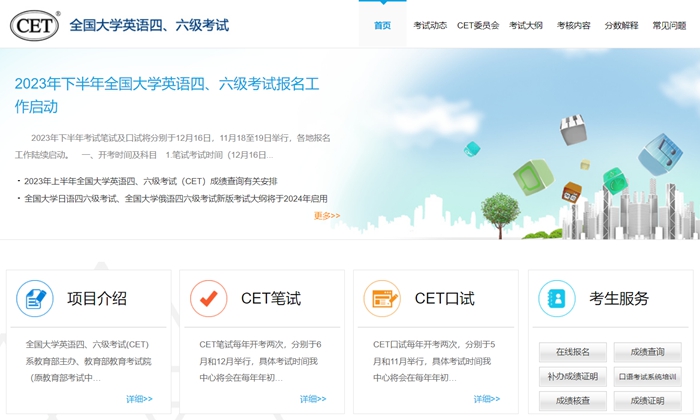700x420 pixels.
Task: Open the 考试大纲 navigation item
Action: tap(526, 25)
